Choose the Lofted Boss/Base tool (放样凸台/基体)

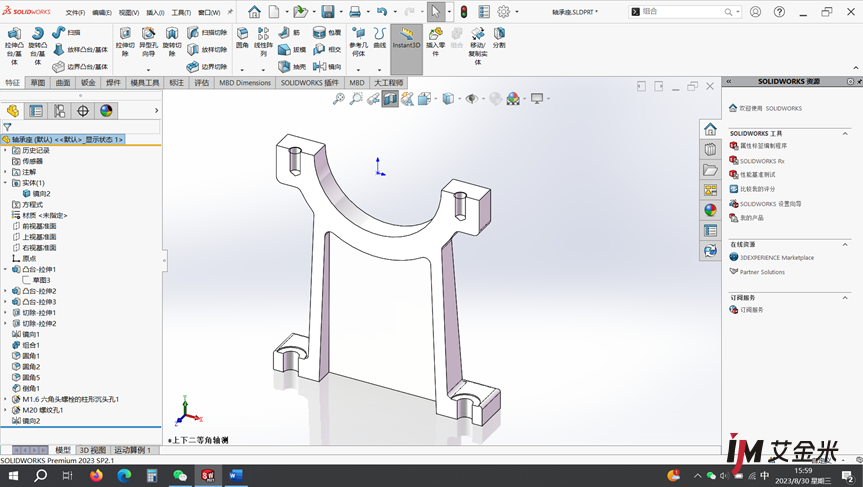point(80,50)
